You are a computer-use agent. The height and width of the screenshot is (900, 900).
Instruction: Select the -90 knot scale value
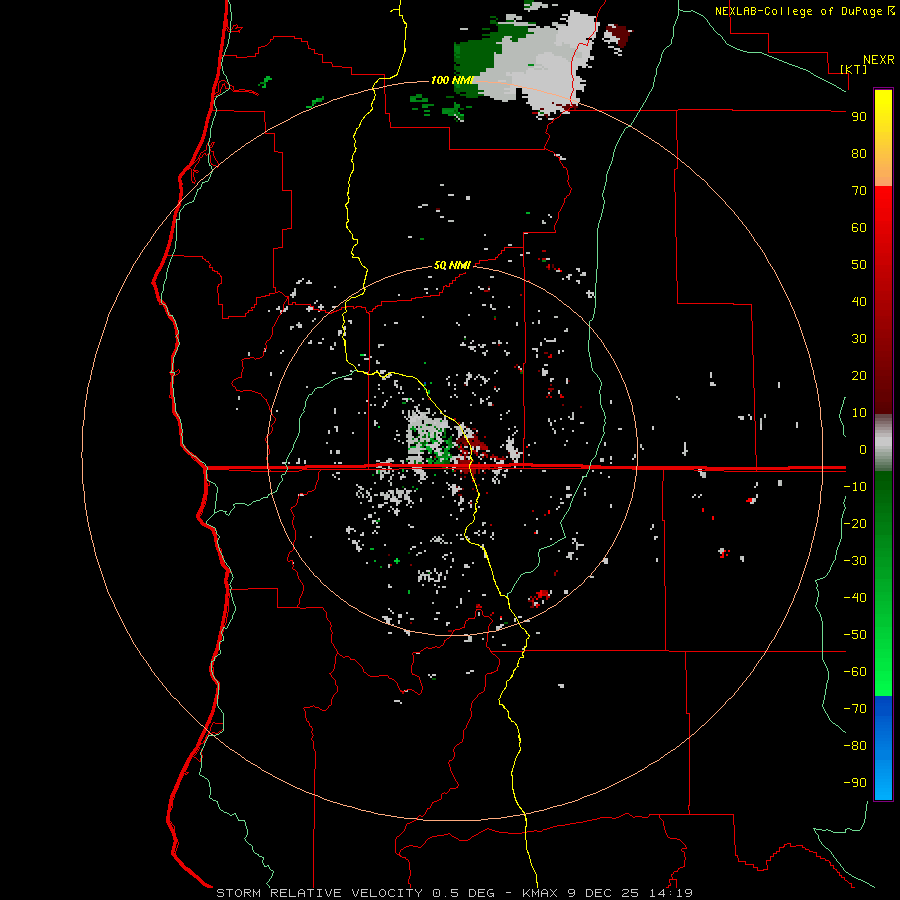(x=855, y=783)
